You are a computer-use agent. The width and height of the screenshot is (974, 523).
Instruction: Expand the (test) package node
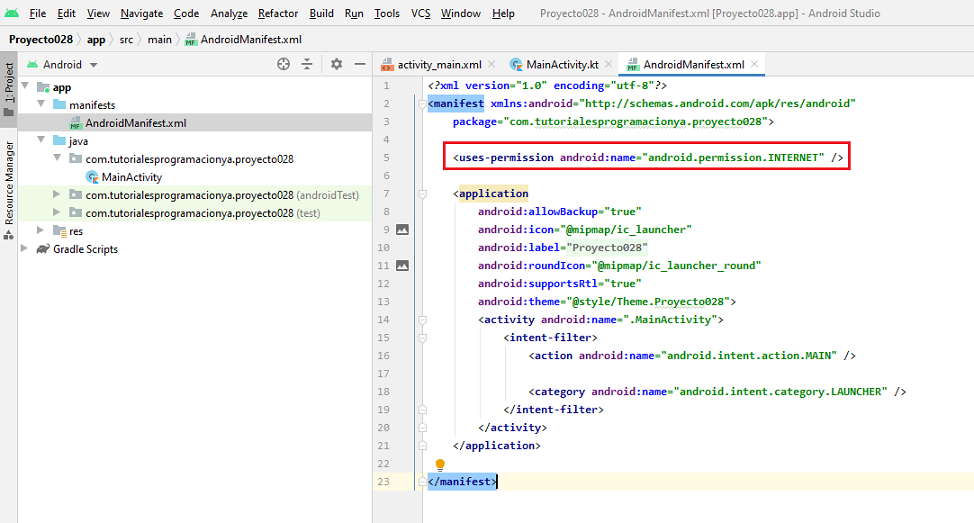(x=57, y=212)
